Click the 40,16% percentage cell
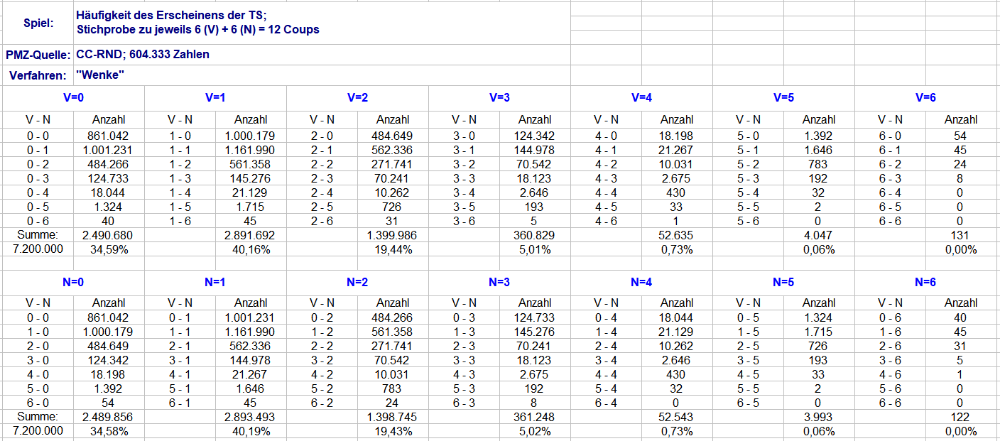The width and height of the screenshot is (1000, 441). [251, 250]
